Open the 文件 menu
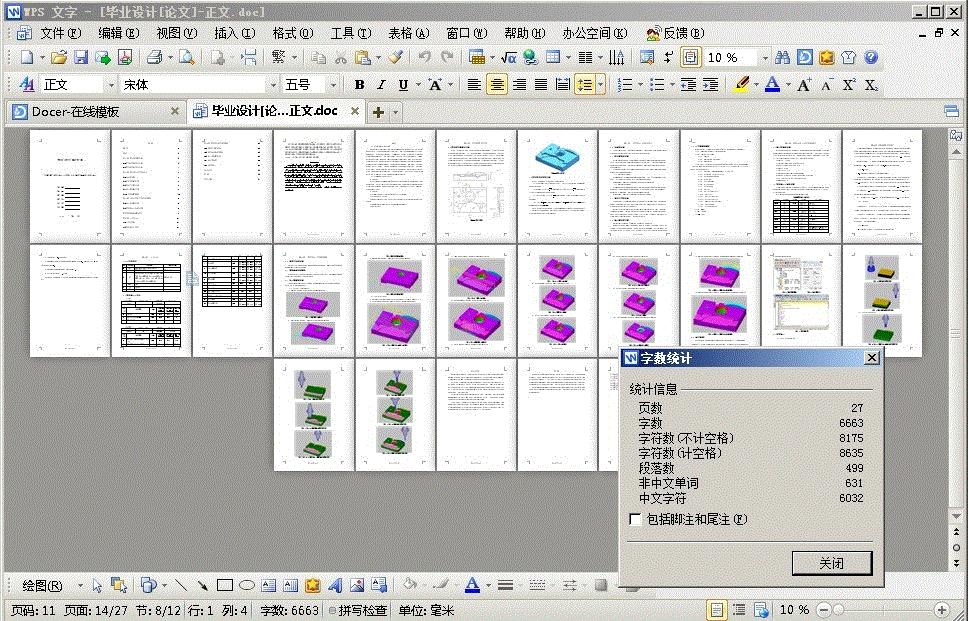The image size is (968, 621). pos(60,33)
